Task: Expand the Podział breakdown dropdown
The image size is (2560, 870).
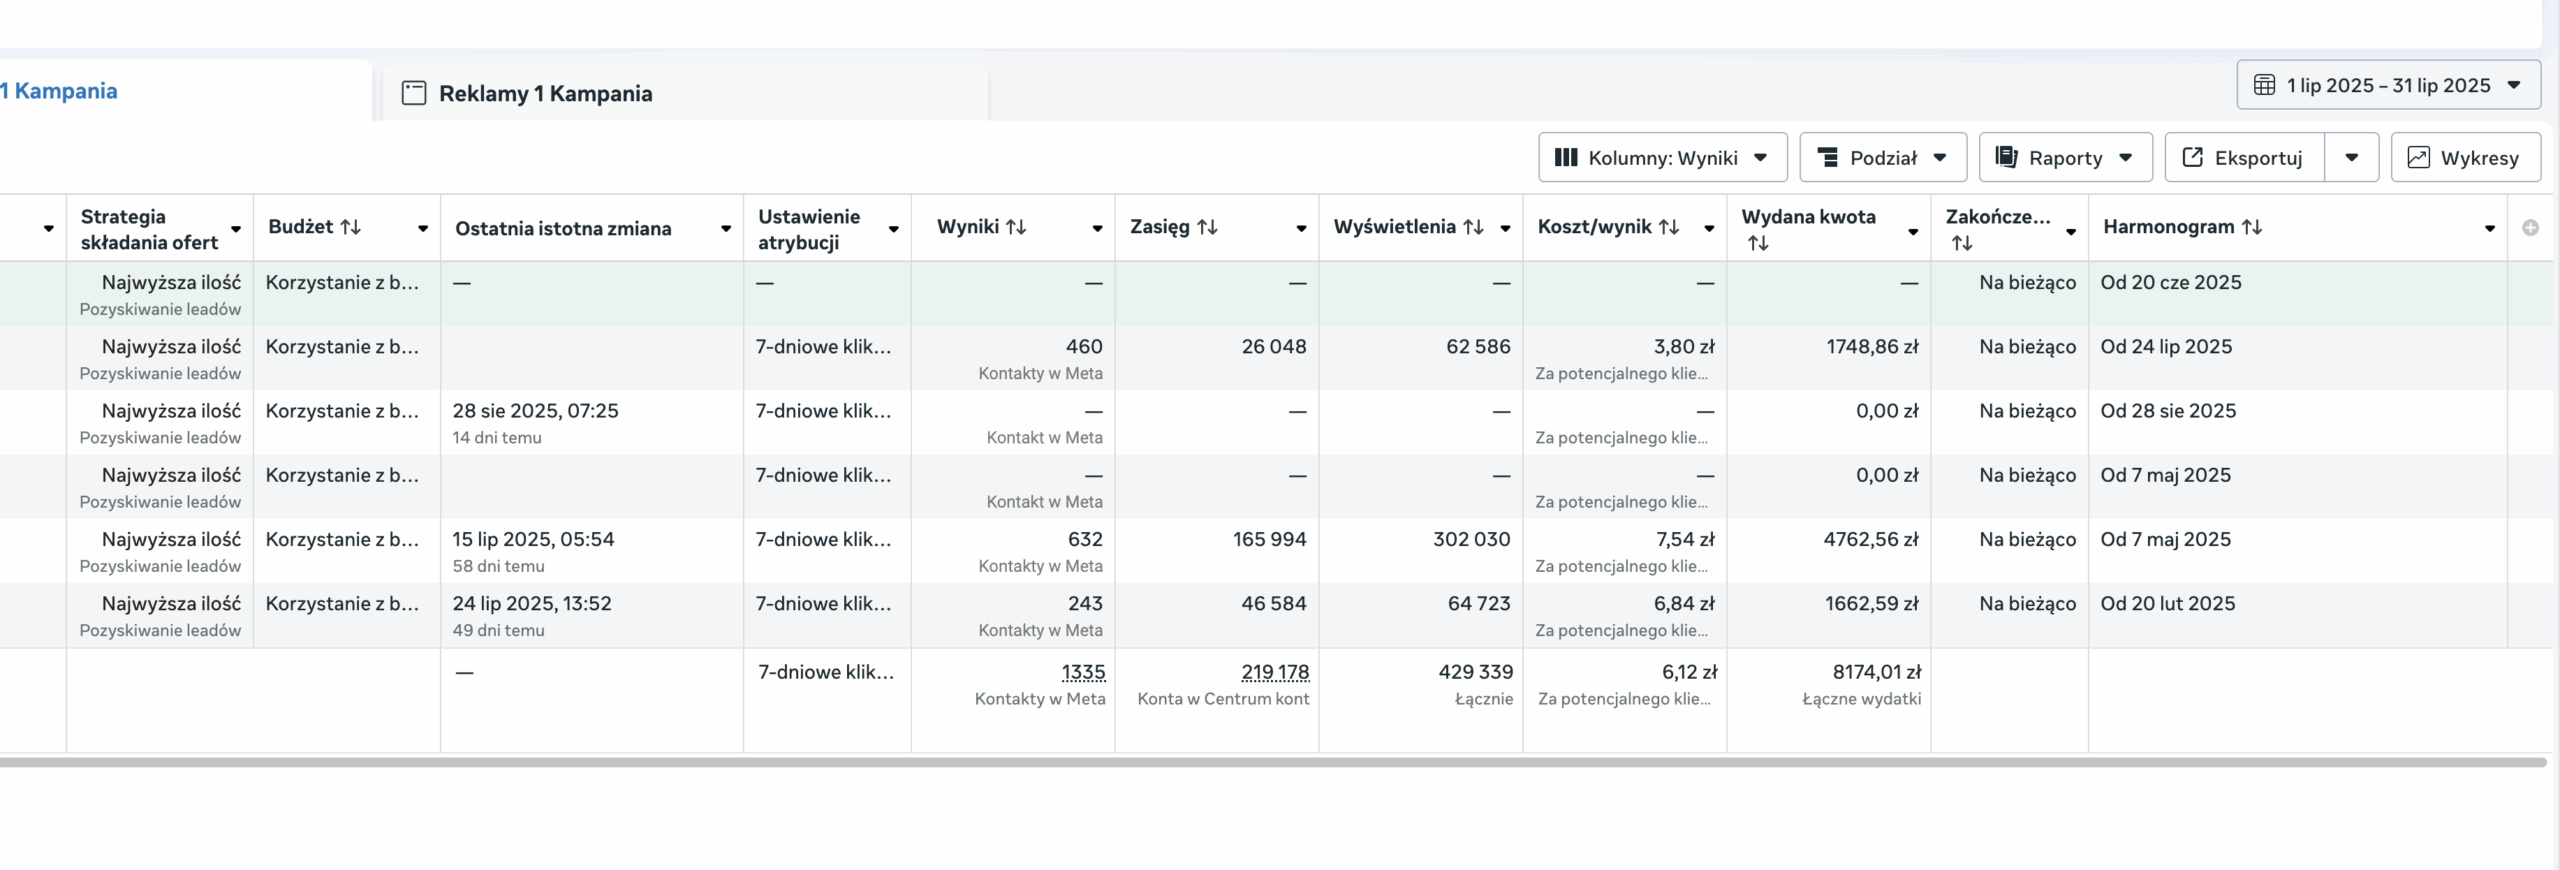Action: pos(1882,158)
